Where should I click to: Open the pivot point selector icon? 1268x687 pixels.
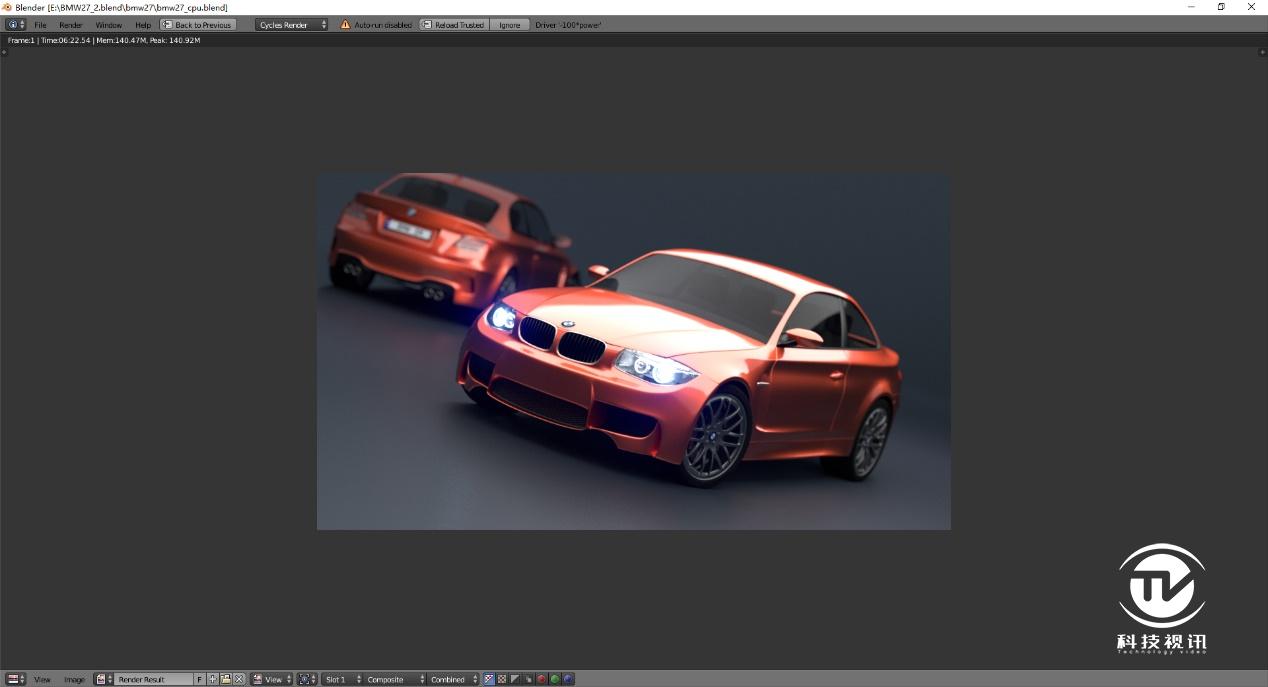(307, 679)
